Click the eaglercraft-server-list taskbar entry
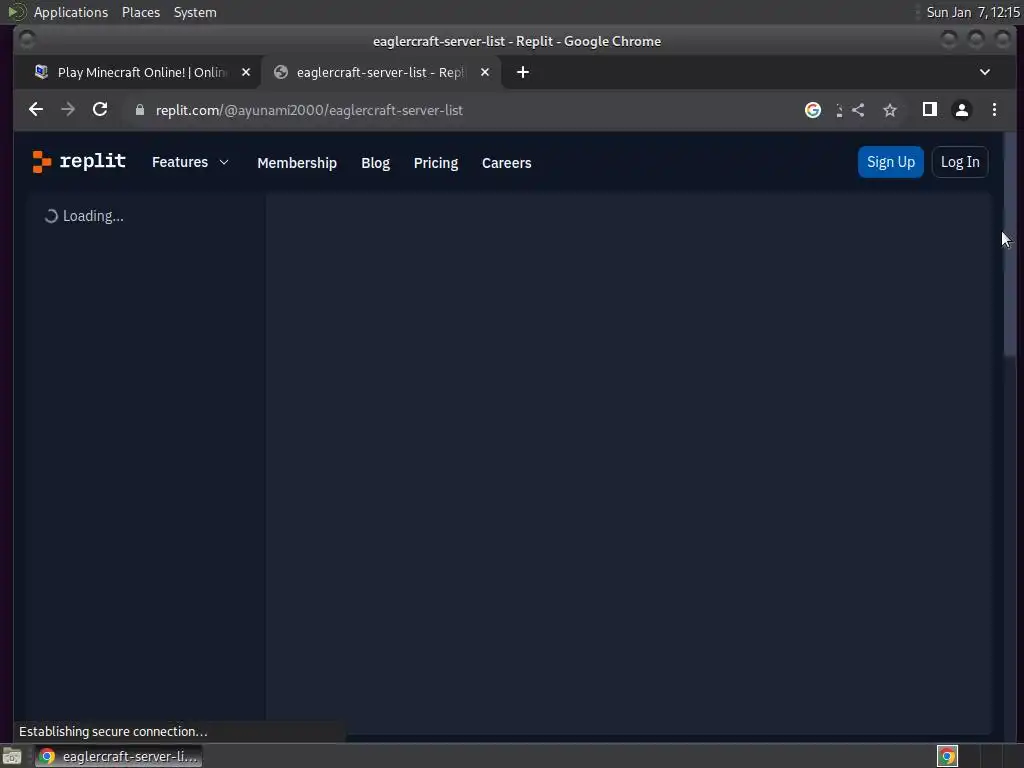 119,756
